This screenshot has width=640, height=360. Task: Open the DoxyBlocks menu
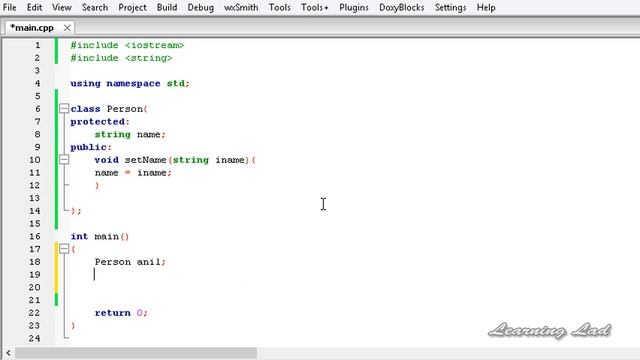(x=402, y=8)
